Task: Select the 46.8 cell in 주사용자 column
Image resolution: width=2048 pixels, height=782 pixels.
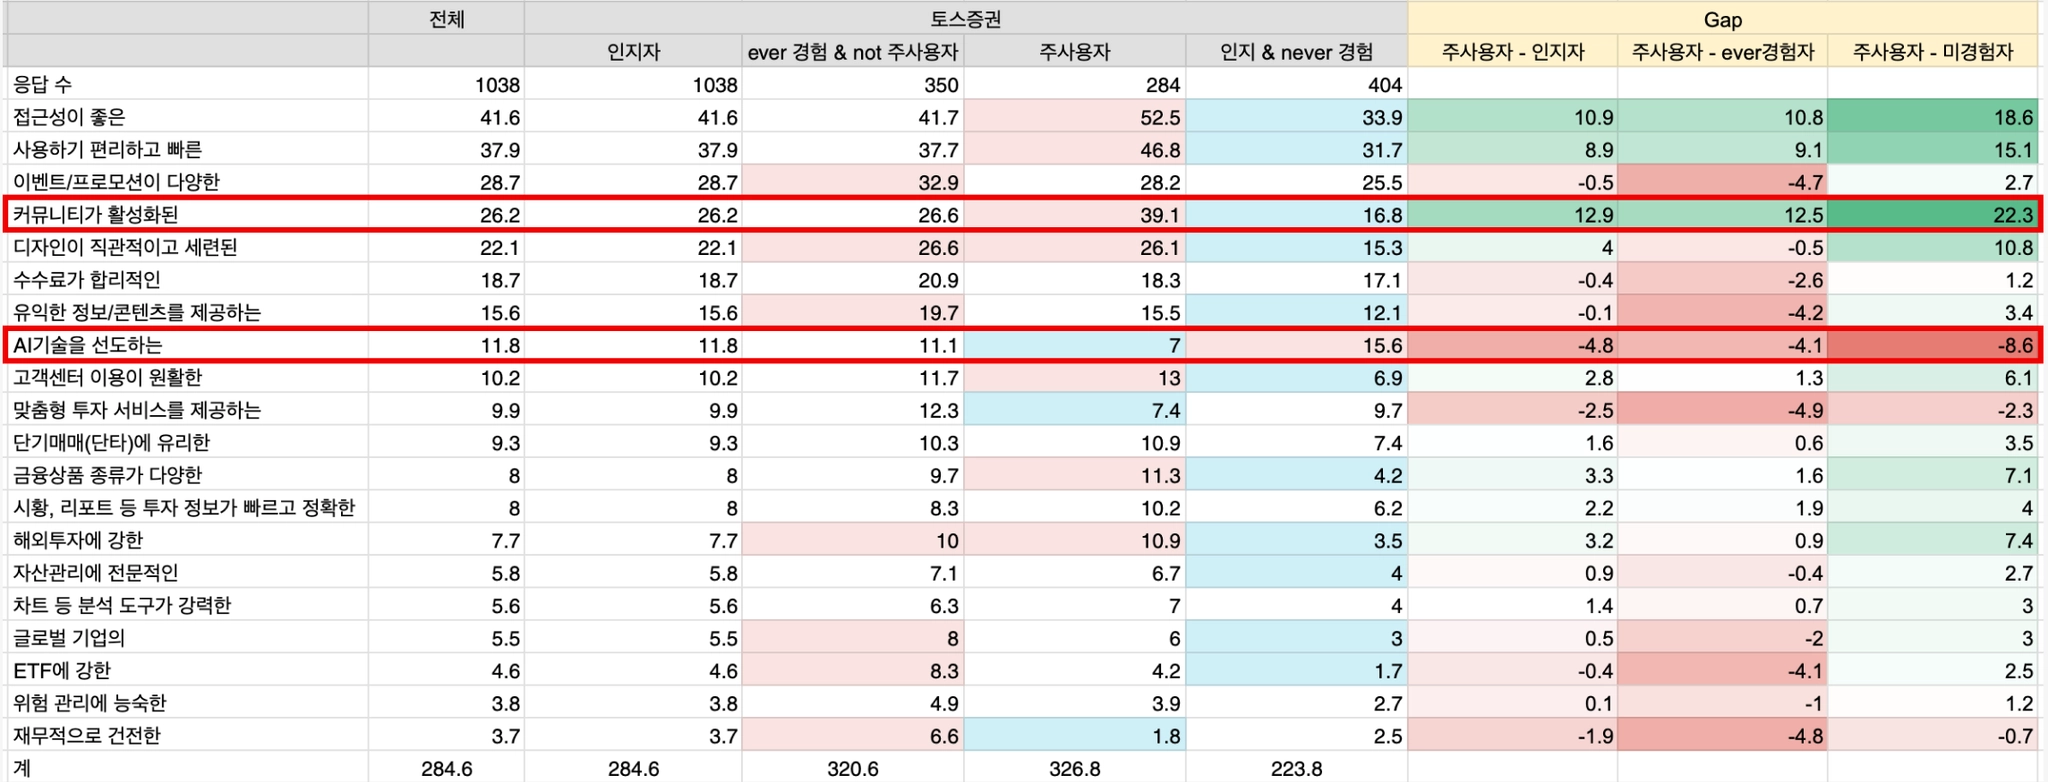Action: coord(1075,150)
